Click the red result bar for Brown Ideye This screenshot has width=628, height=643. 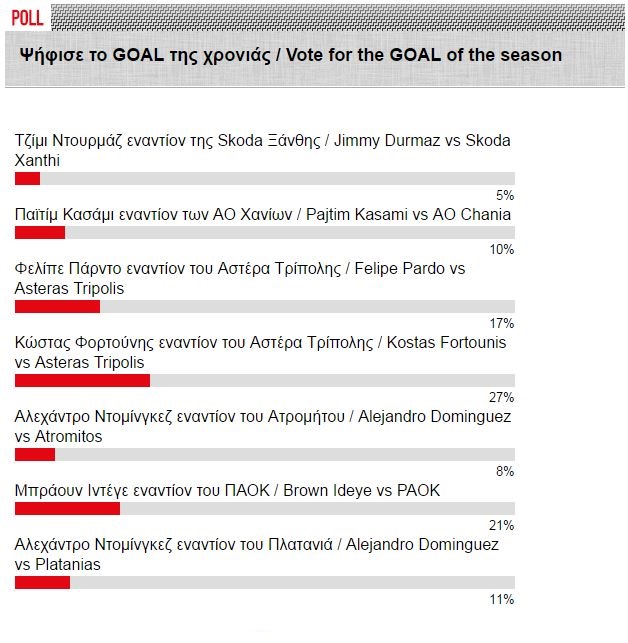[67, 509]
